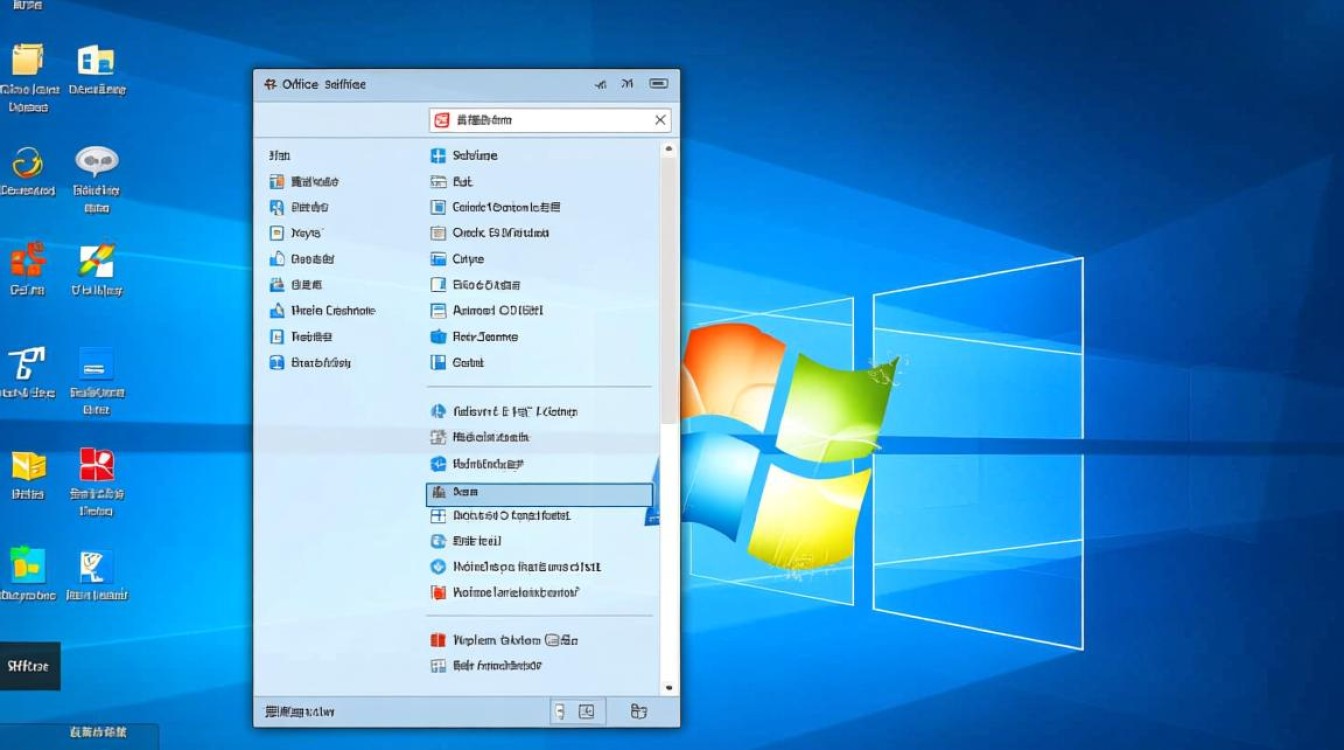Click the red book icon below the lower divider
This screenshot has height=750, width=1344.
pyautogui.click(x=437, y=640)
